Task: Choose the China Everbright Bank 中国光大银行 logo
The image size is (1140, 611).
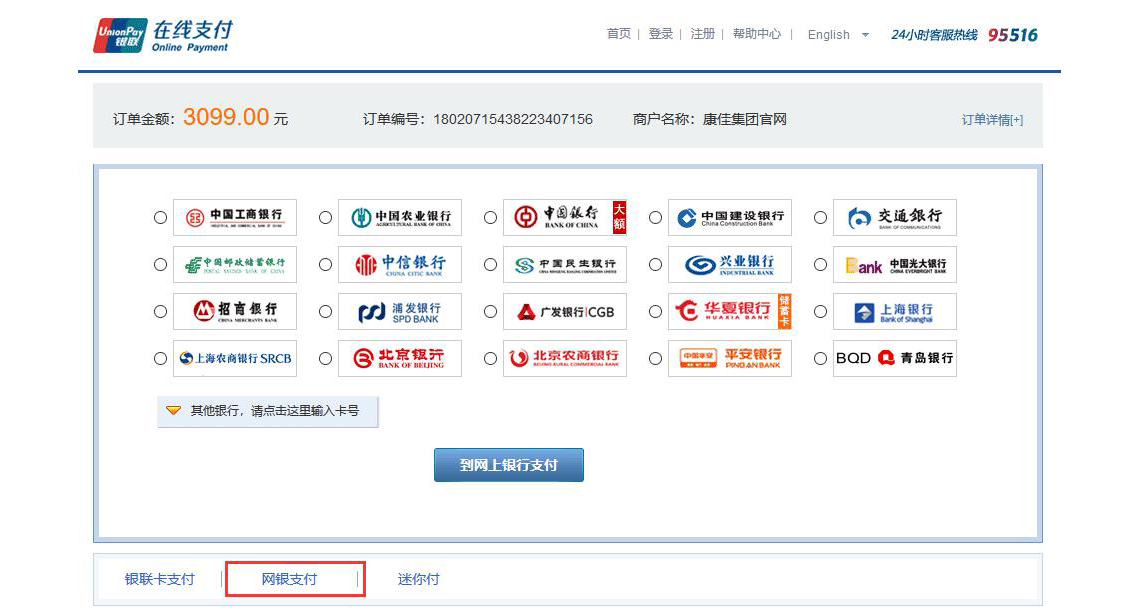Action: [x=895, y=265]
